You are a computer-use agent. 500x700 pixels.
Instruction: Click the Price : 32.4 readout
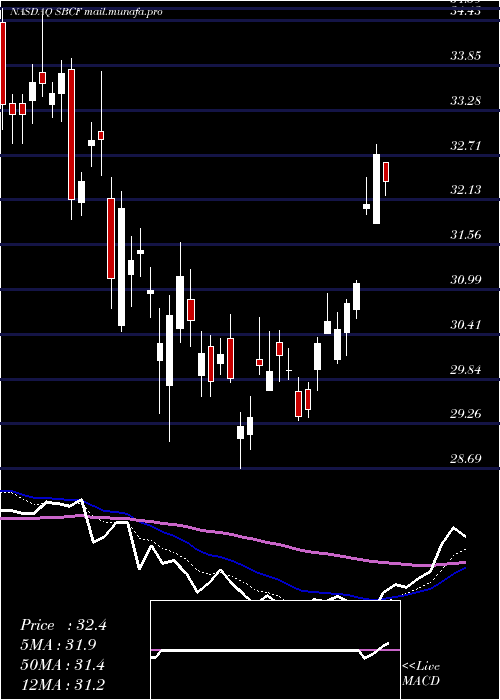pos(63,625)
